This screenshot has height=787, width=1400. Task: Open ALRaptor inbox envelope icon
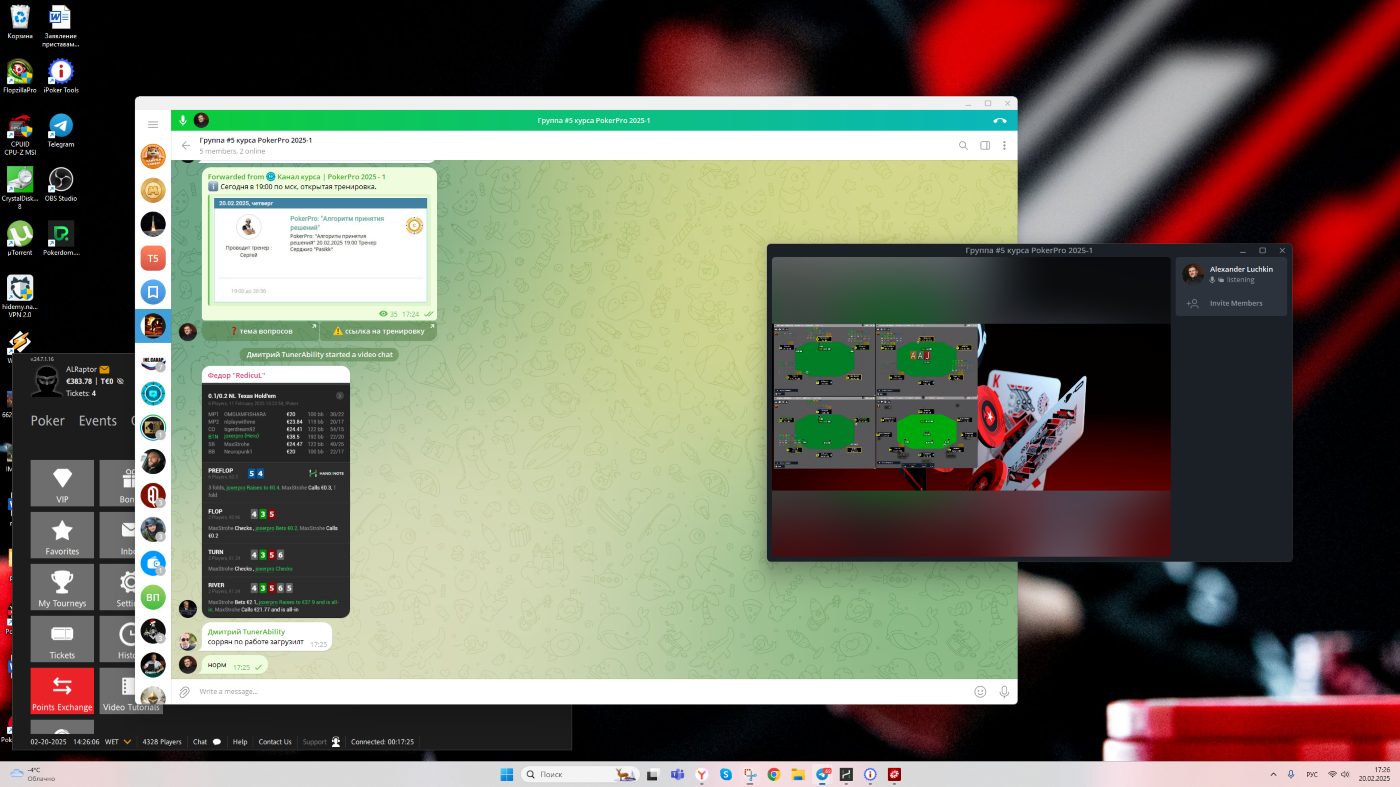point(104,369)
